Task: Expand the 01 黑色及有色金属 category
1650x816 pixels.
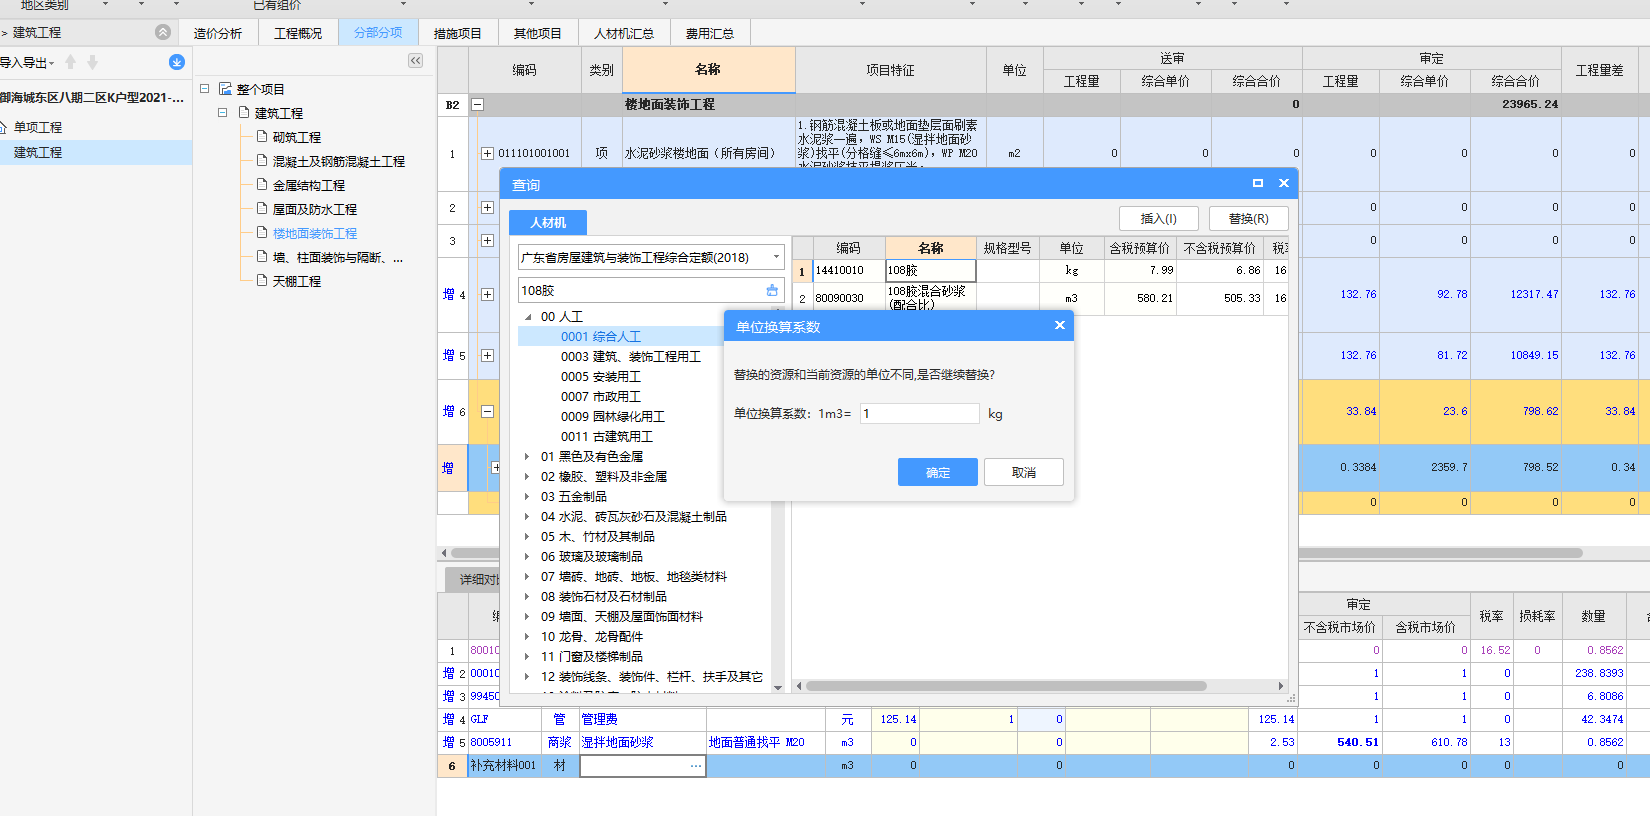Action: tap(528, 457)
